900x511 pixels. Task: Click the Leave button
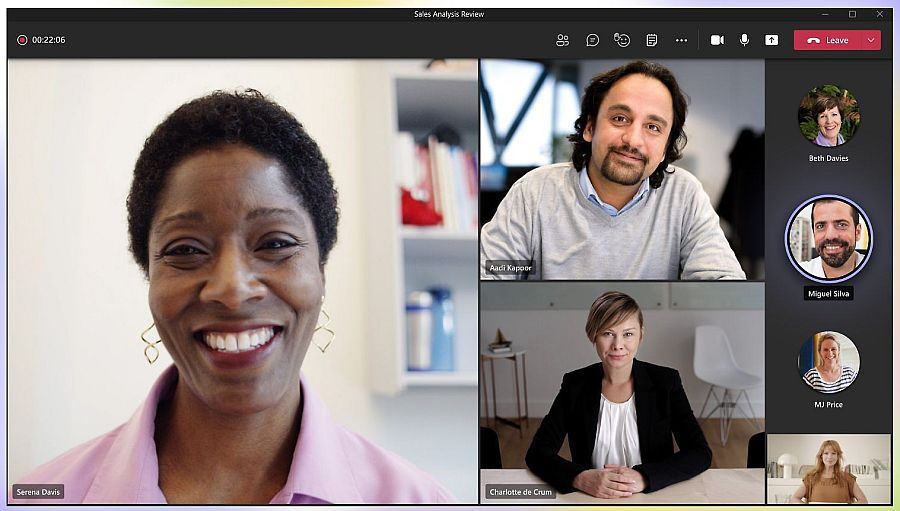828,40
